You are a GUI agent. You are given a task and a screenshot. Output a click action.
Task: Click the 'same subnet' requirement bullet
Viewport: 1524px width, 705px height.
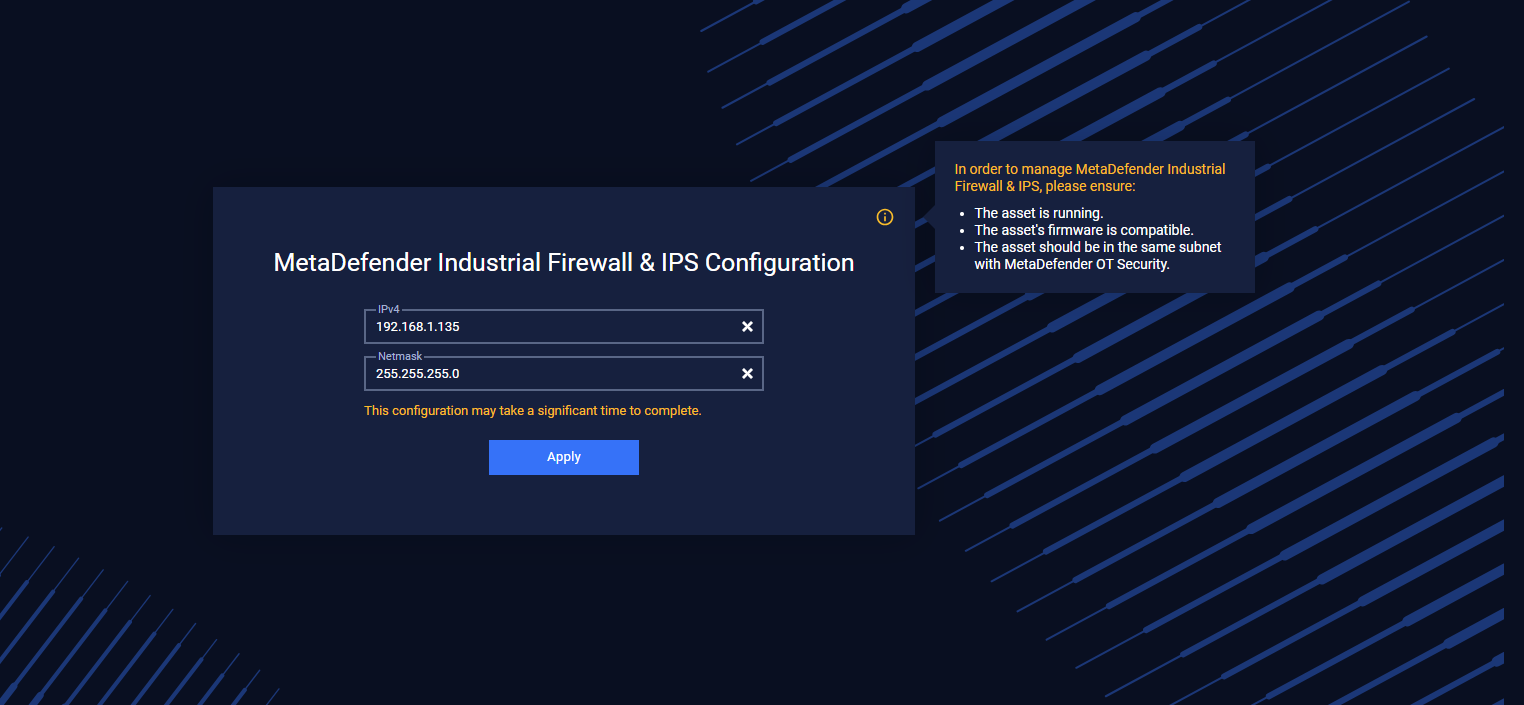click(1098, 256)
